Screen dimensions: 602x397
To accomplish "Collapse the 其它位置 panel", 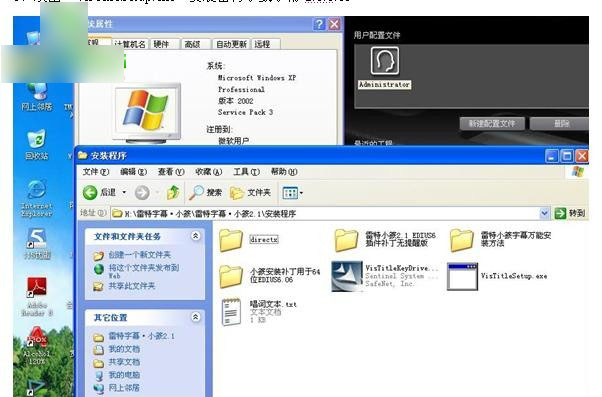I will [x=195, y=317].
